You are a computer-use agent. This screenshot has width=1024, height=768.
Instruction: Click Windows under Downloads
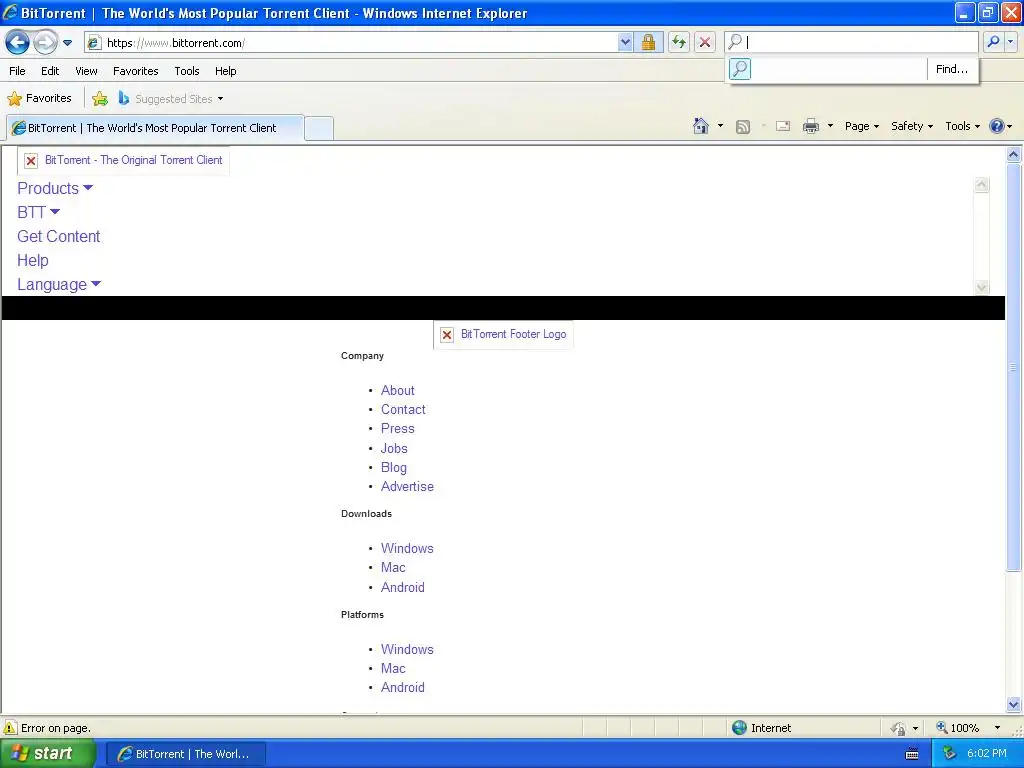[407, 549]
